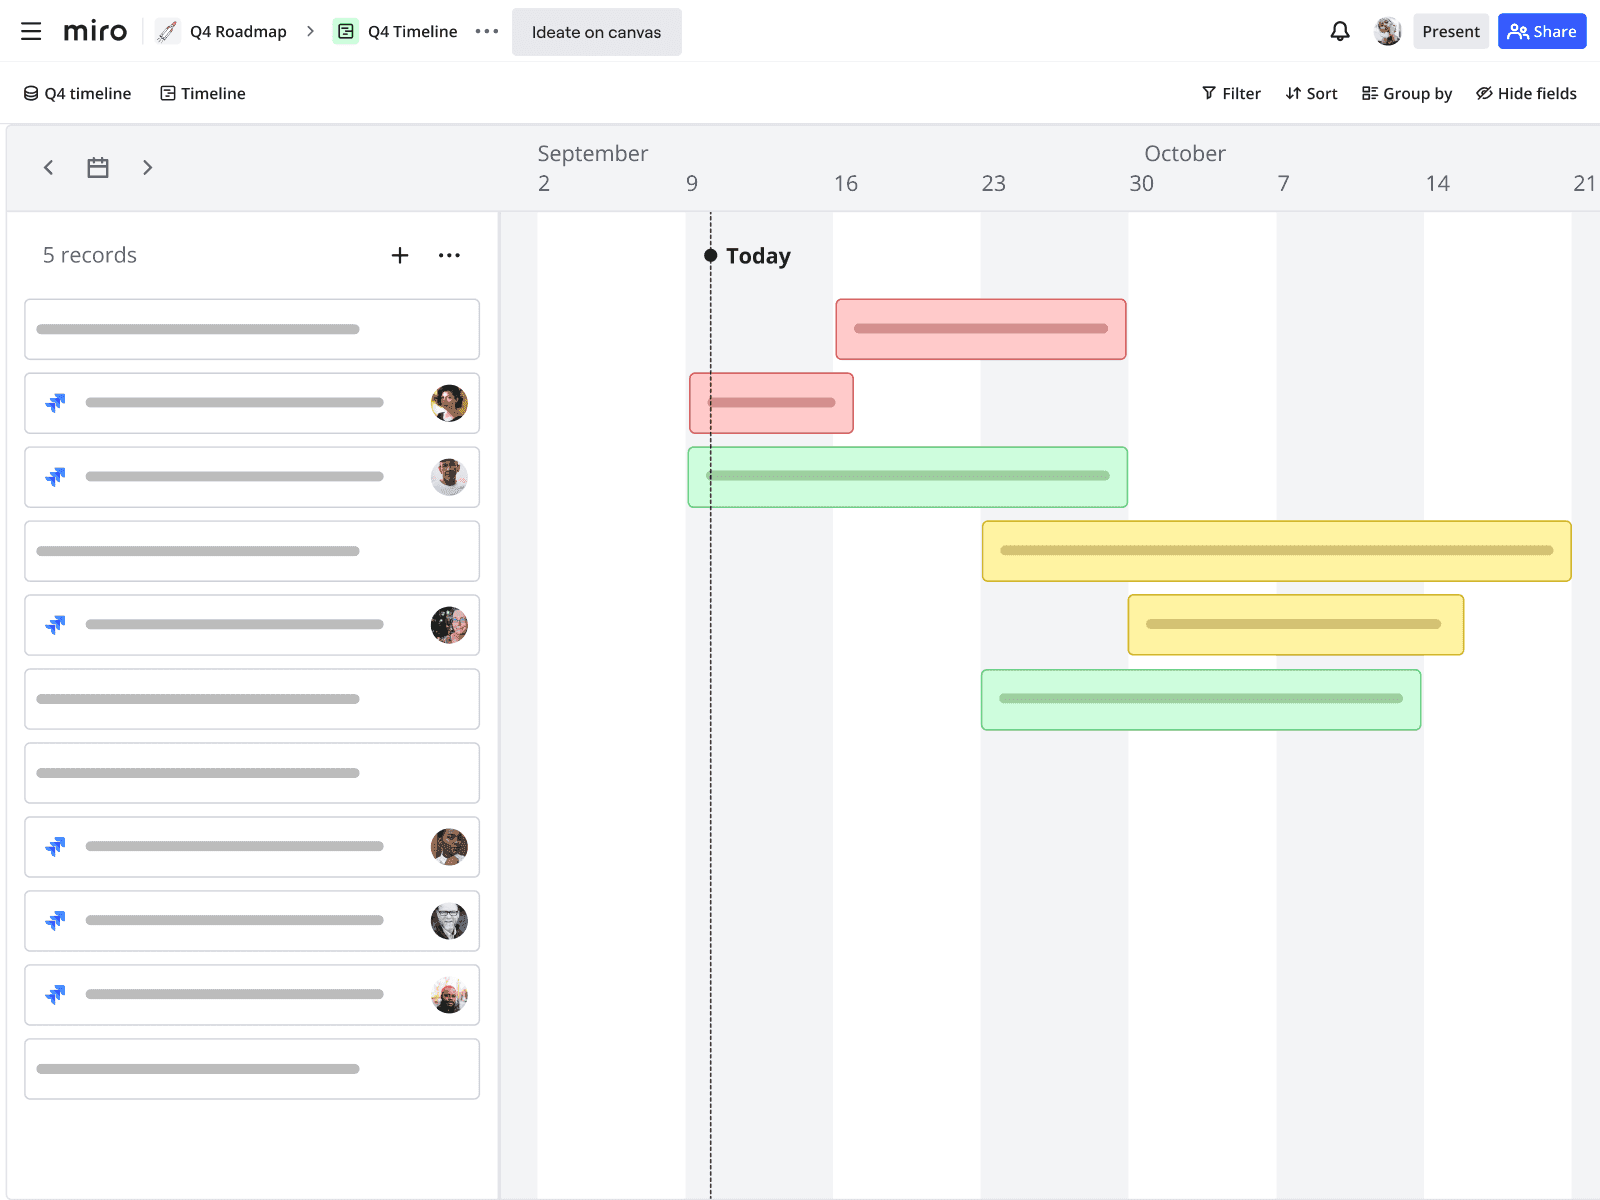Image resolution: width=1600 pixels, height=1200 pixels.
Task: Open the calendar date picker icon
Action: tap(98, 168)
